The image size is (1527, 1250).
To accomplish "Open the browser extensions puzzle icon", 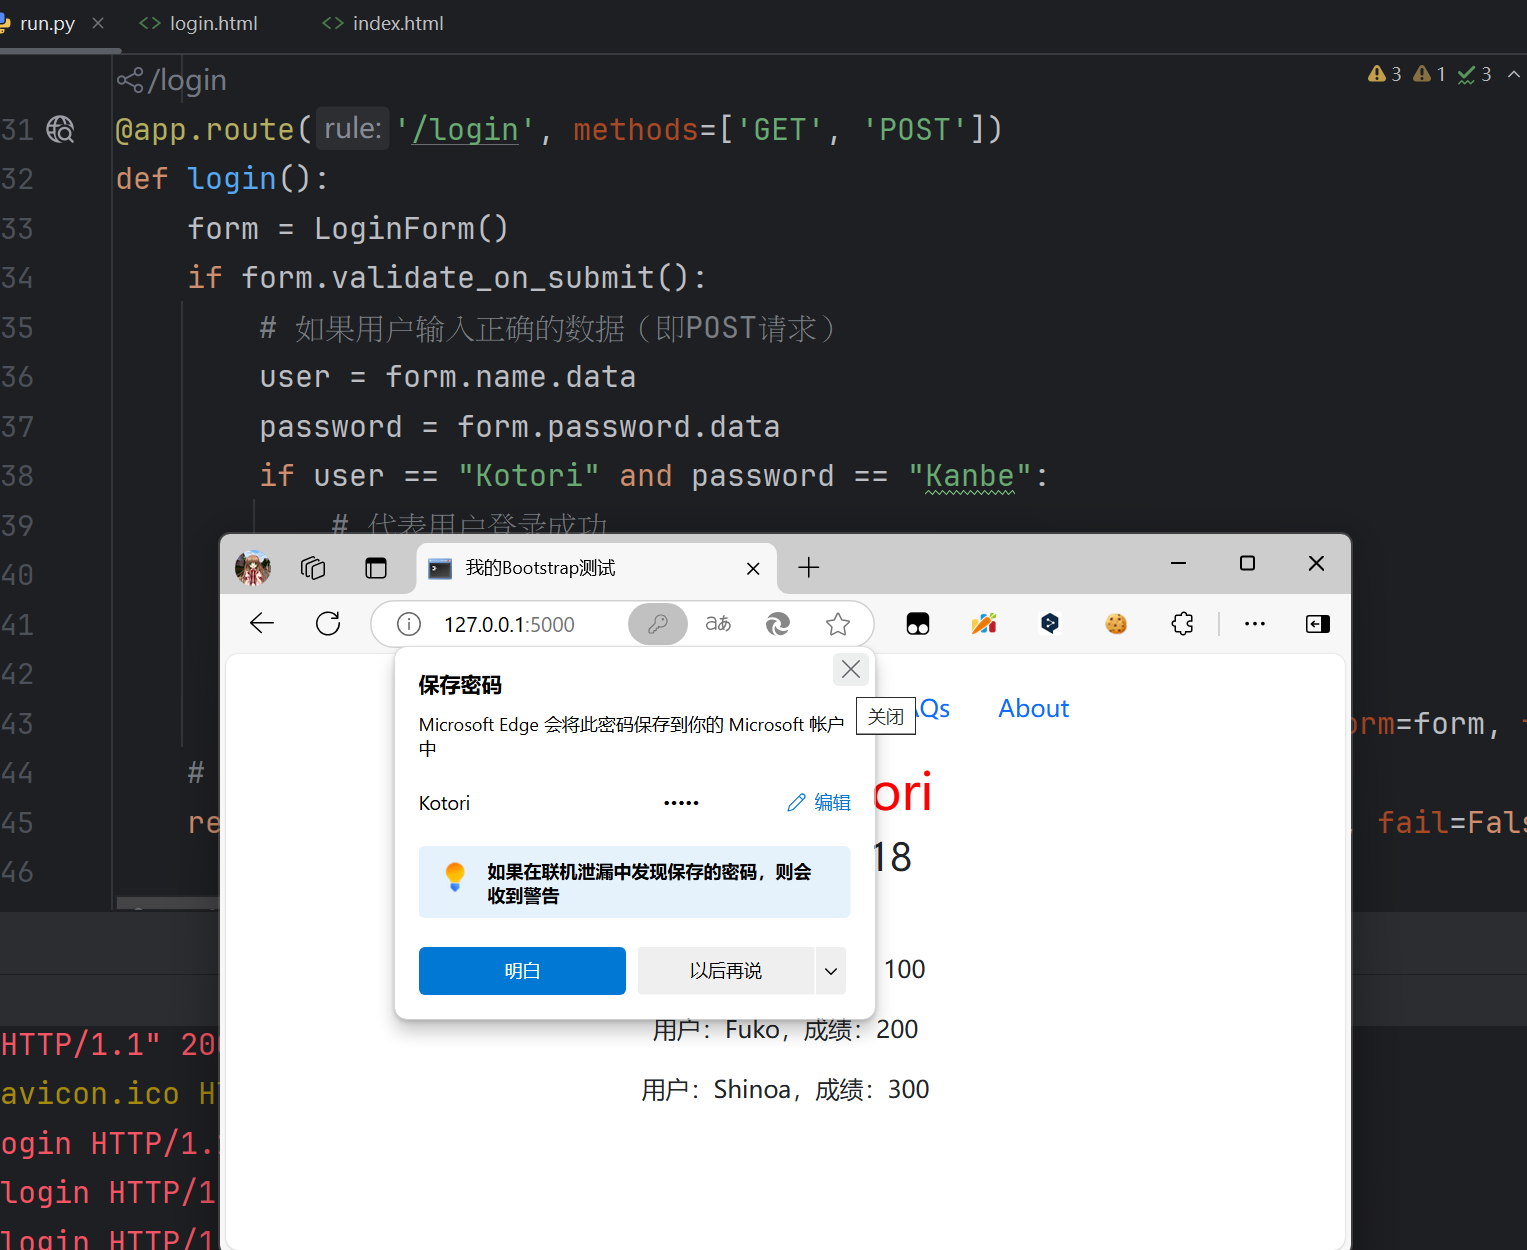I will (x=1182, y=624).
